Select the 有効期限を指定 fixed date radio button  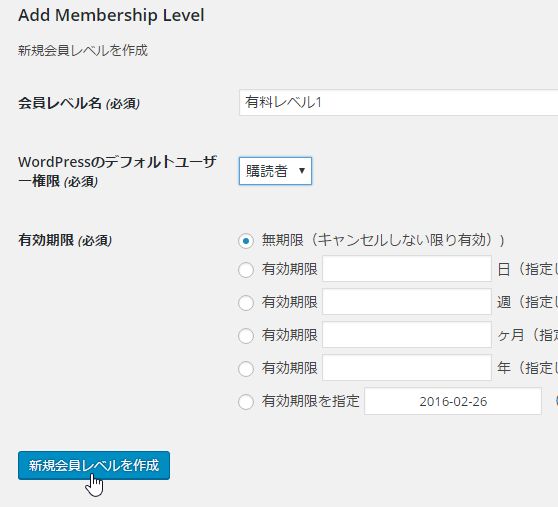click(x=246, y=402)
